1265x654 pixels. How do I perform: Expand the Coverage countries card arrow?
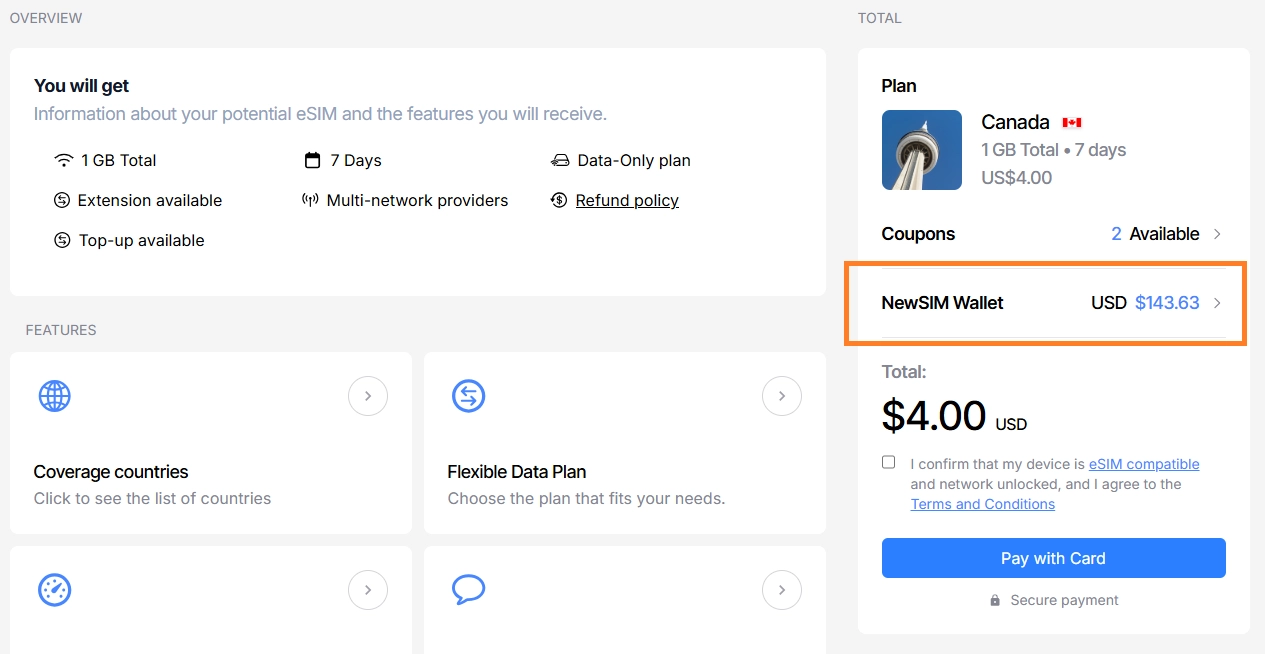(368, 396)
